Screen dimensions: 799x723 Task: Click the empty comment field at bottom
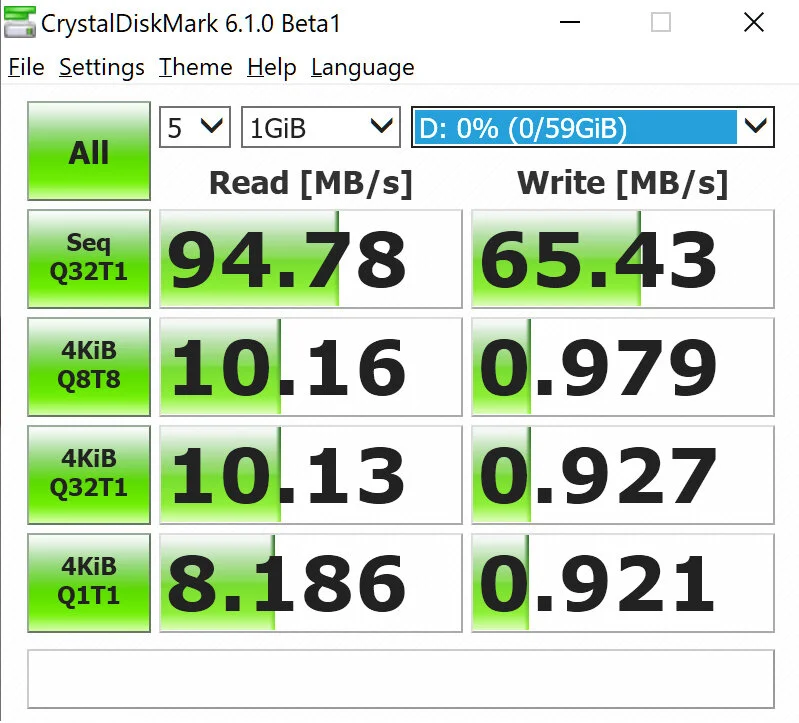[x=400, y=678]
